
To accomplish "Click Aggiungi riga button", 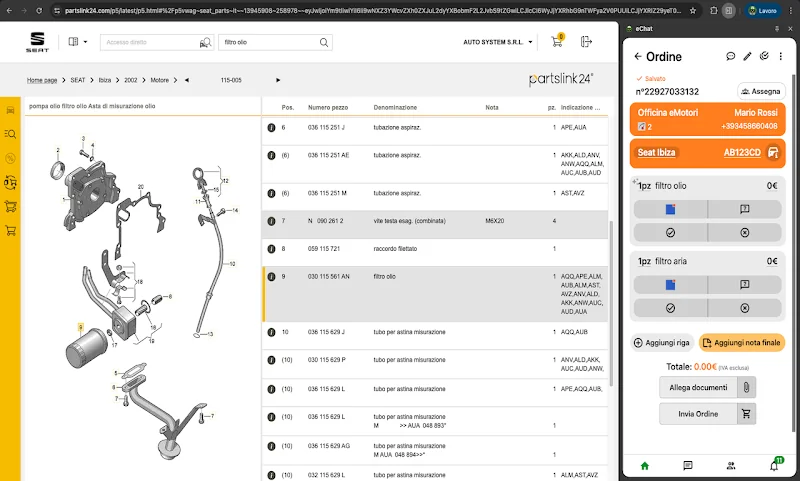I will (x=662, y=343).
